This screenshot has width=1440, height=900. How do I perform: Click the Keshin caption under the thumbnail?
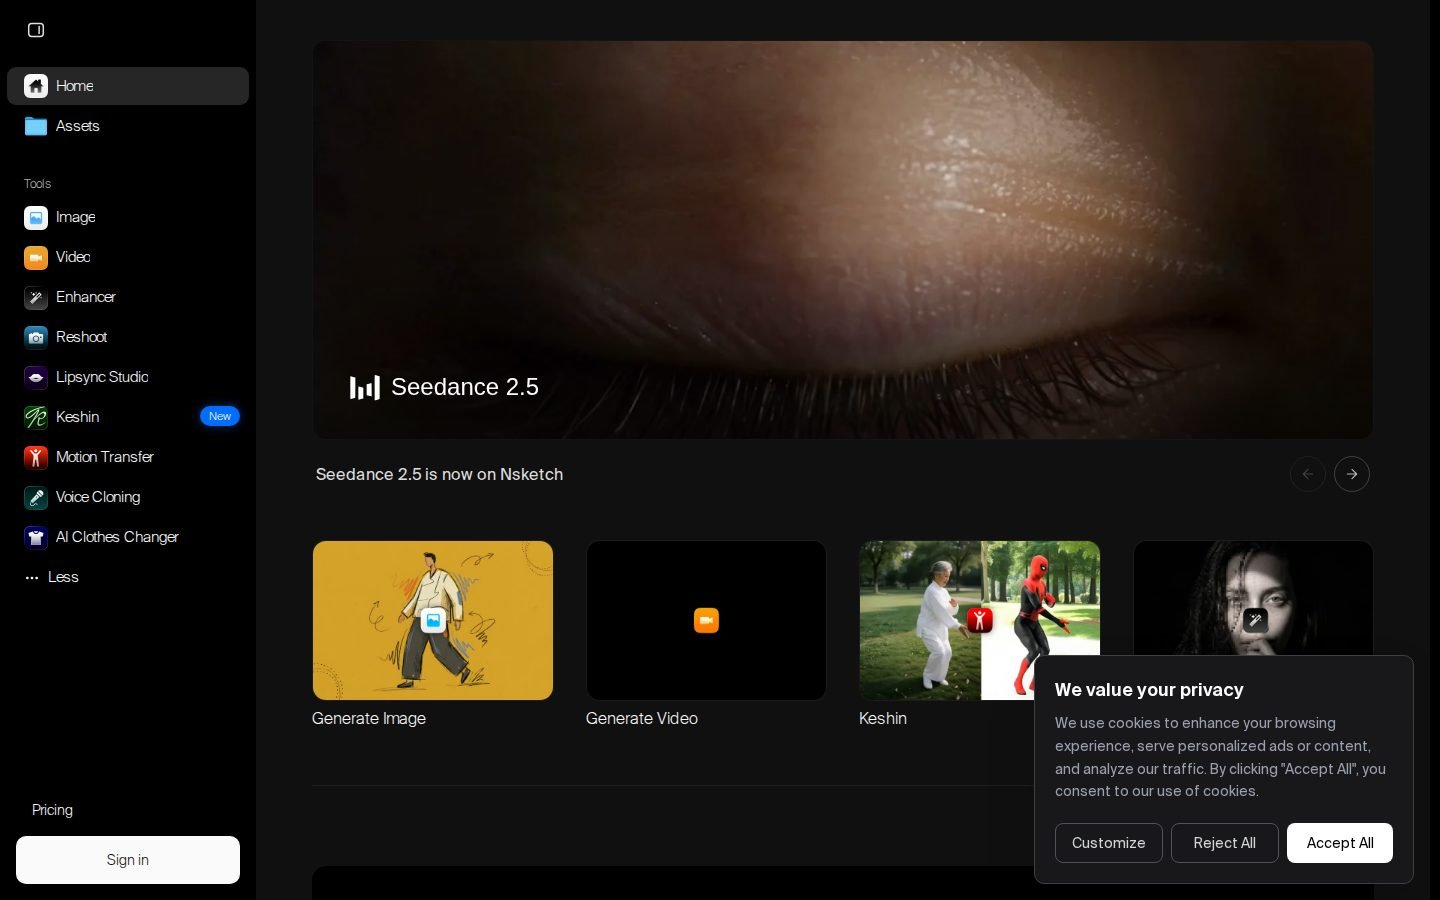pyautogui.click(x=883, y=718)
